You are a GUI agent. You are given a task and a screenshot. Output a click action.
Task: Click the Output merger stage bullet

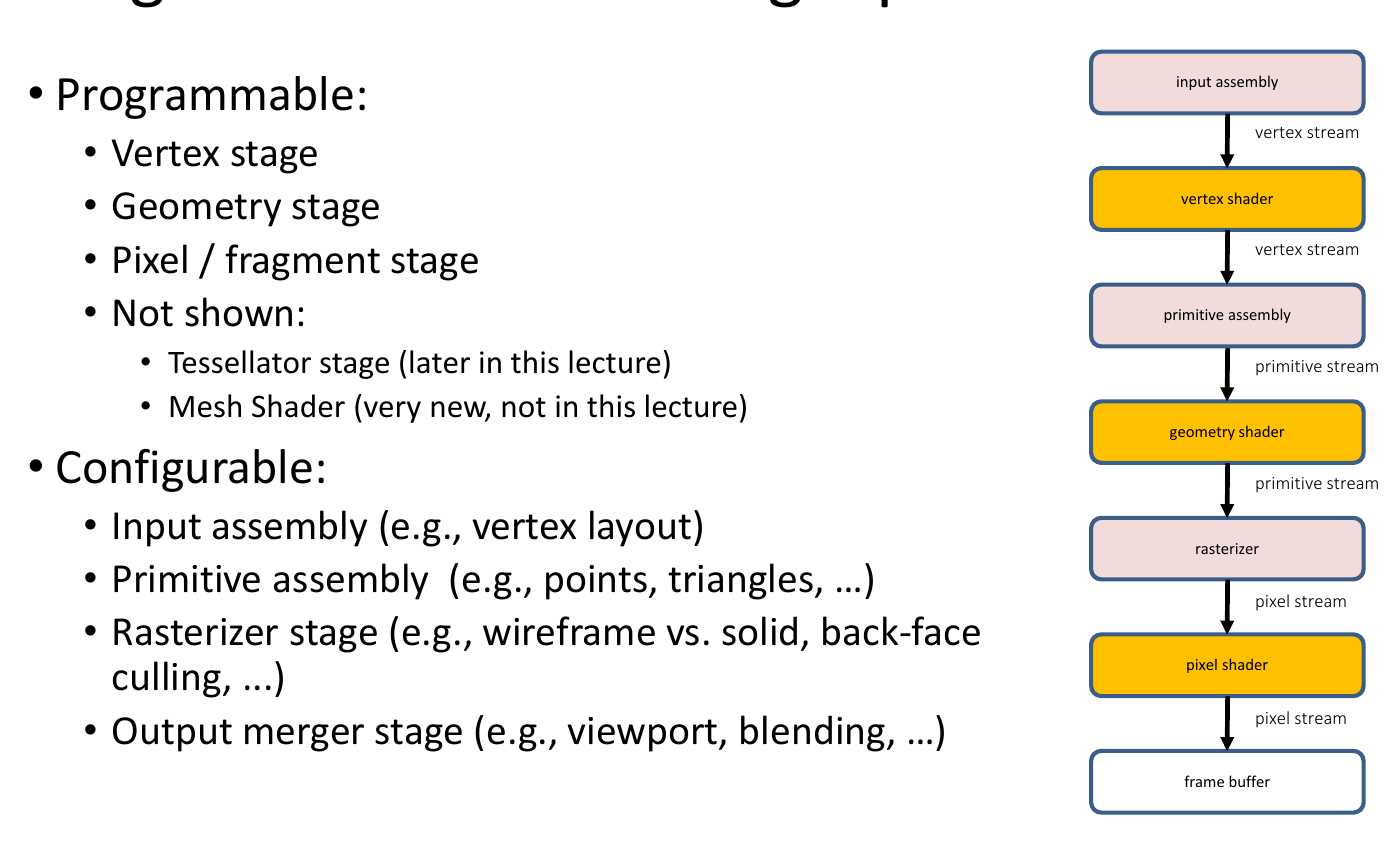pyautogui.click(x=528, y=732)
